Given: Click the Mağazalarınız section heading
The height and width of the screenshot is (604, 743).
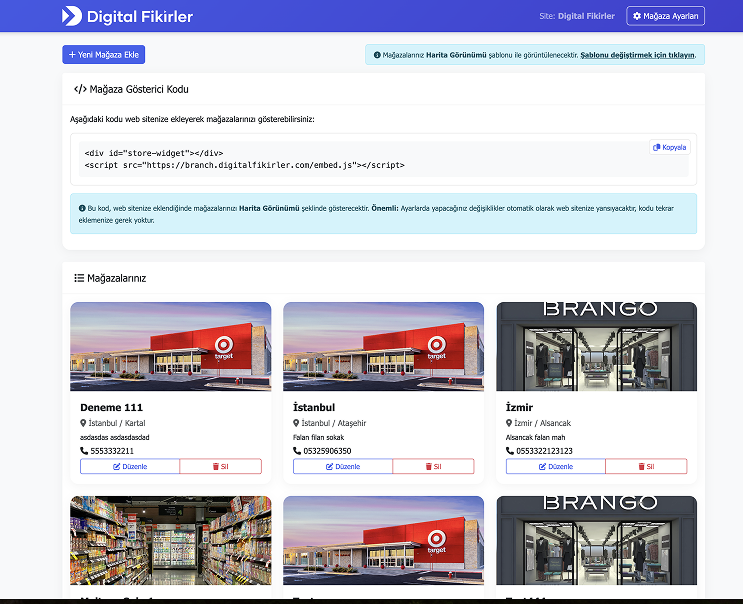Looking at the screenshot, I should tap(117, 278).
